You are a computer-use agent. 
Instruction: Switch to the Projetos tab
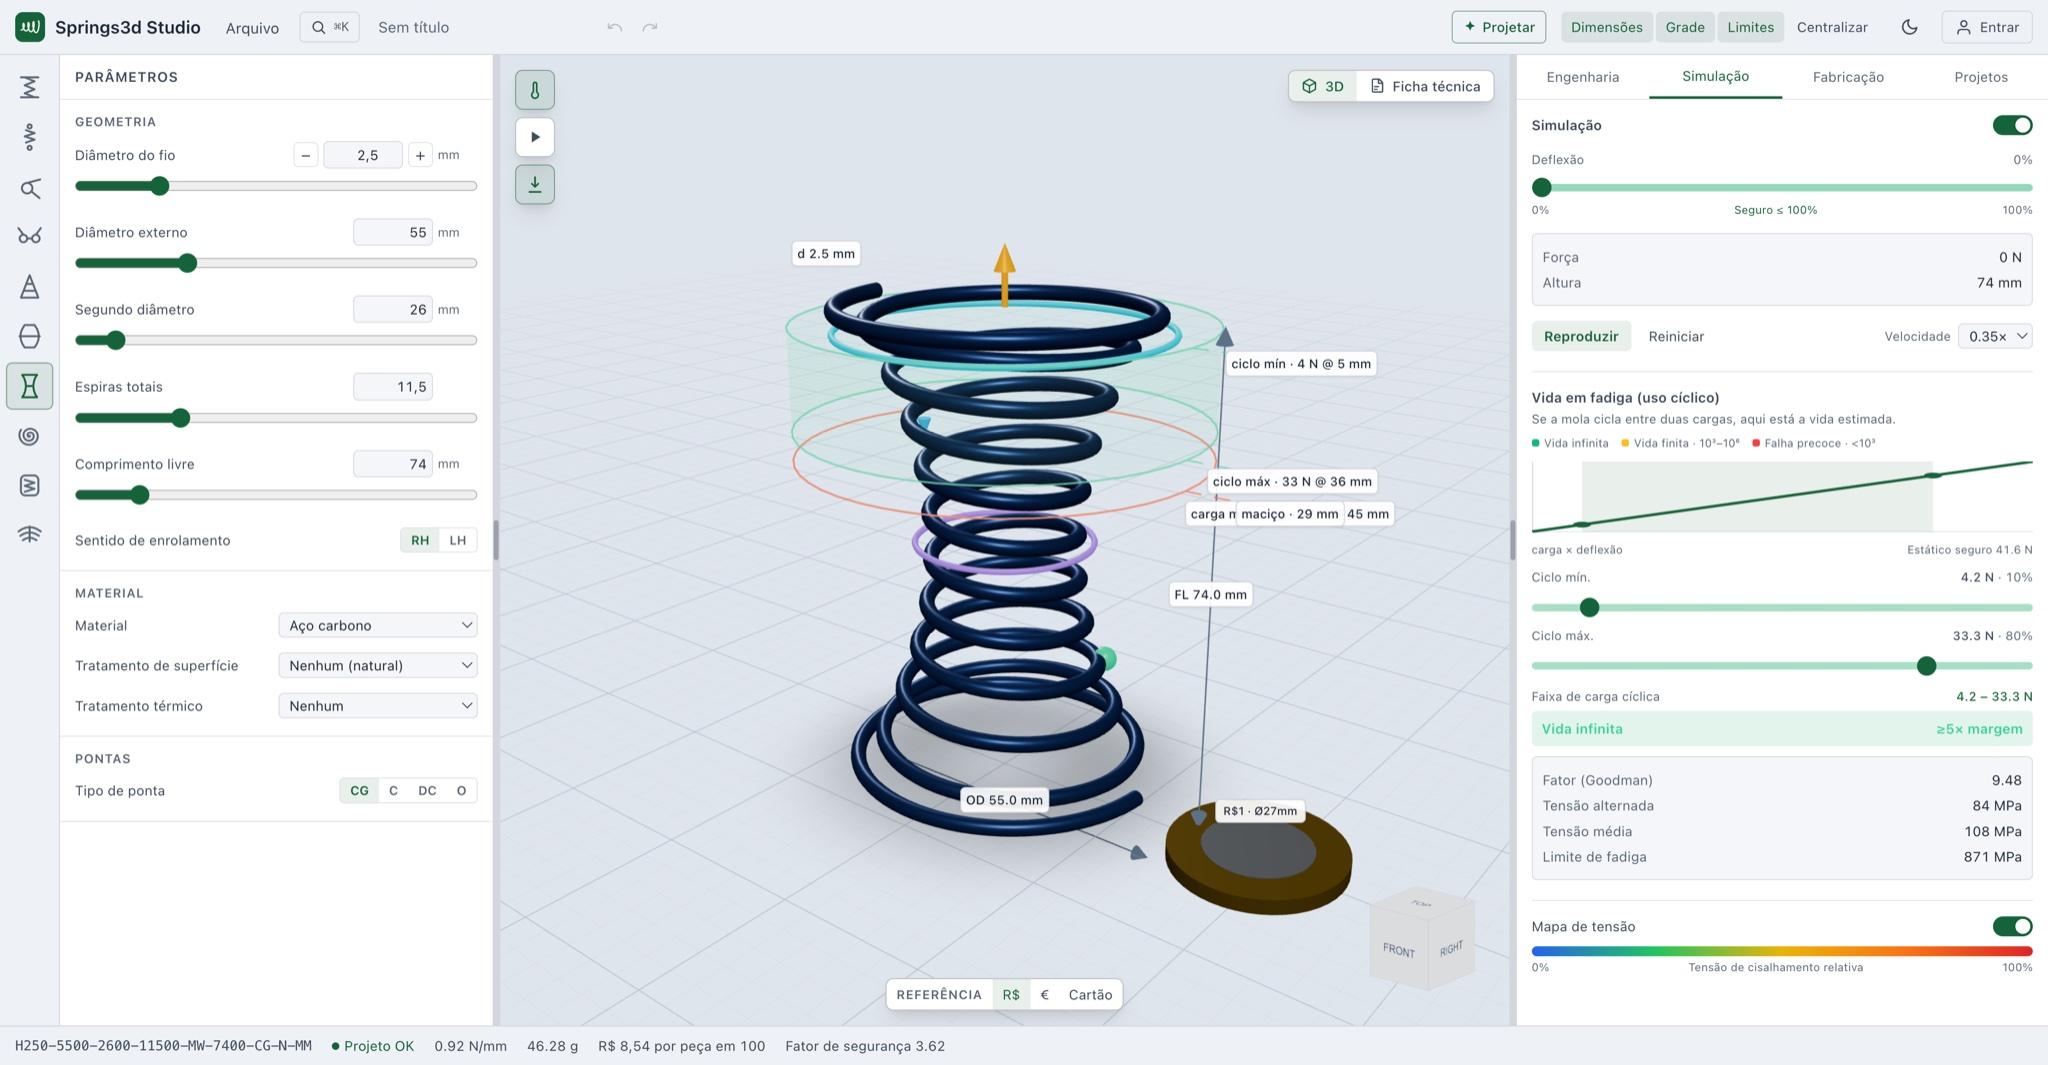(1981, 77)
